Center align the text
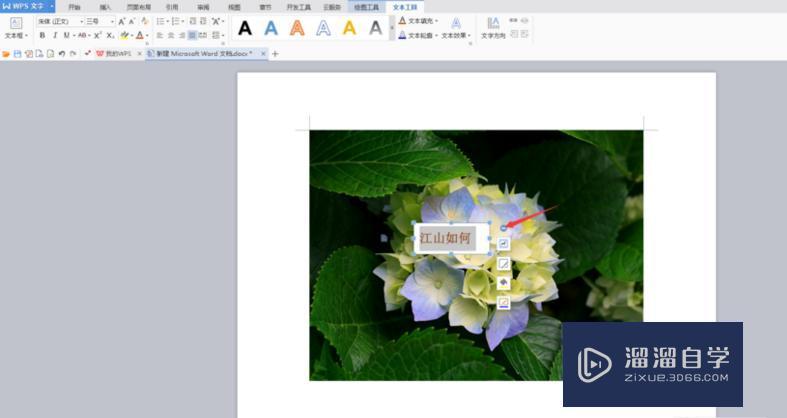This screenshot has height=418, width=787. tap(171, 36)
